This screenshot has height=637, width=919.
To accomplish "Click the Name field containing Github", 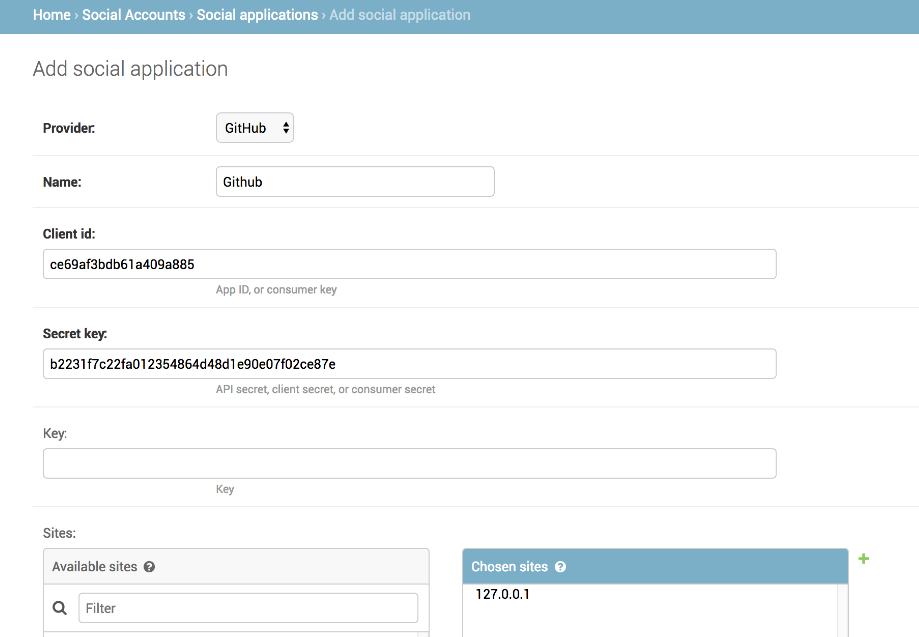I will point(355,182).
